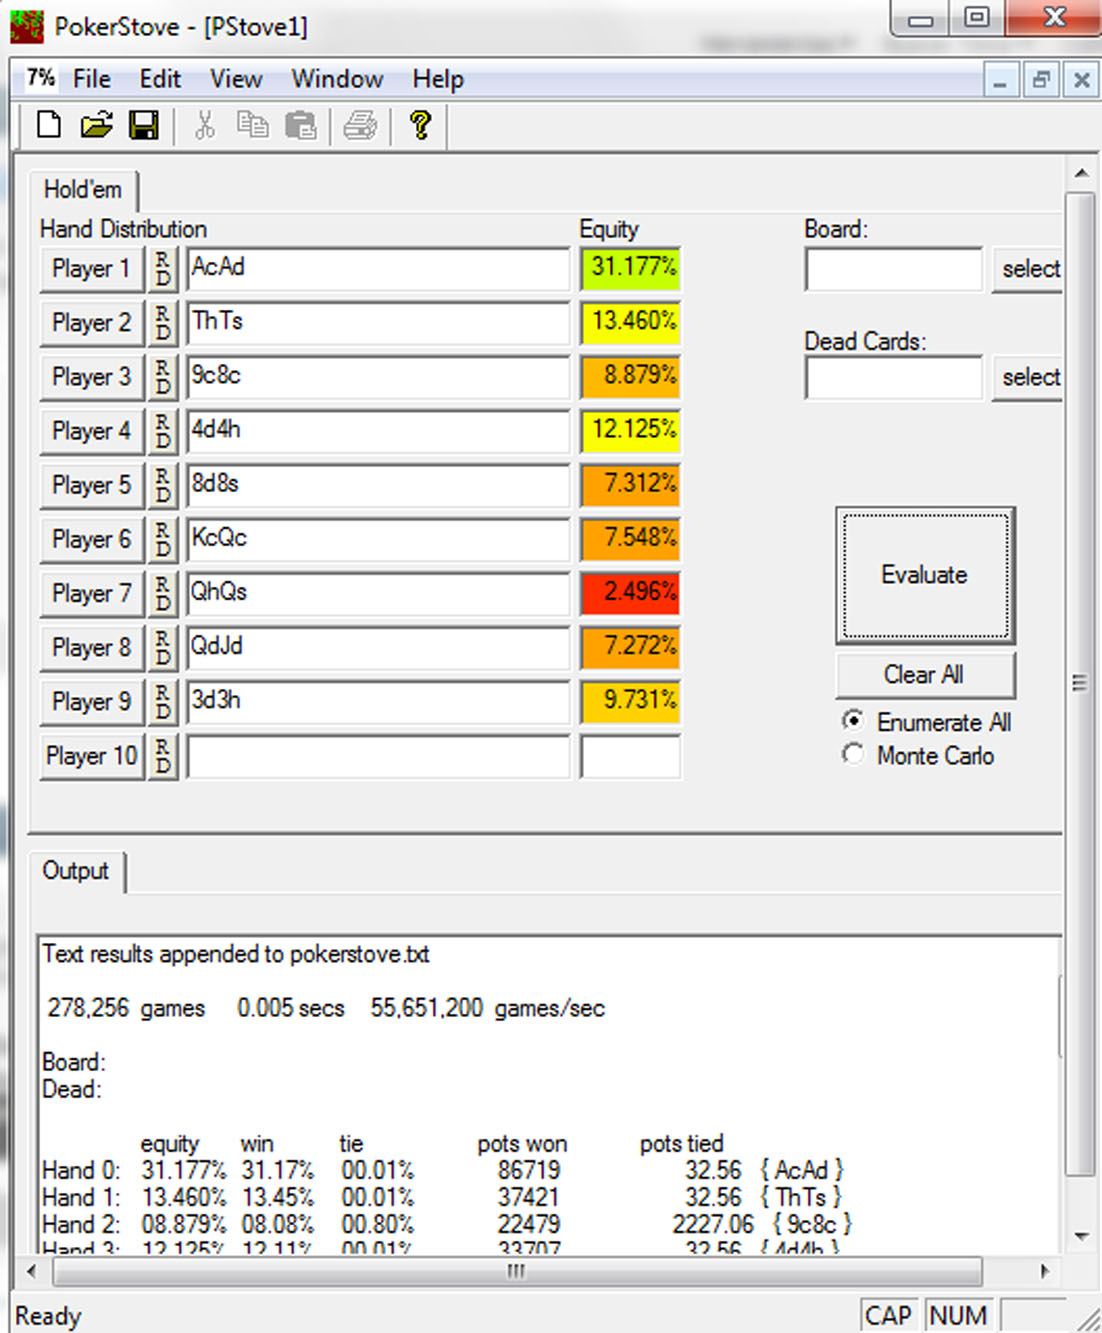Click the Player 1 hand field AcAd
This screenshot has height=1333, width=1102.
coord(378,269)
